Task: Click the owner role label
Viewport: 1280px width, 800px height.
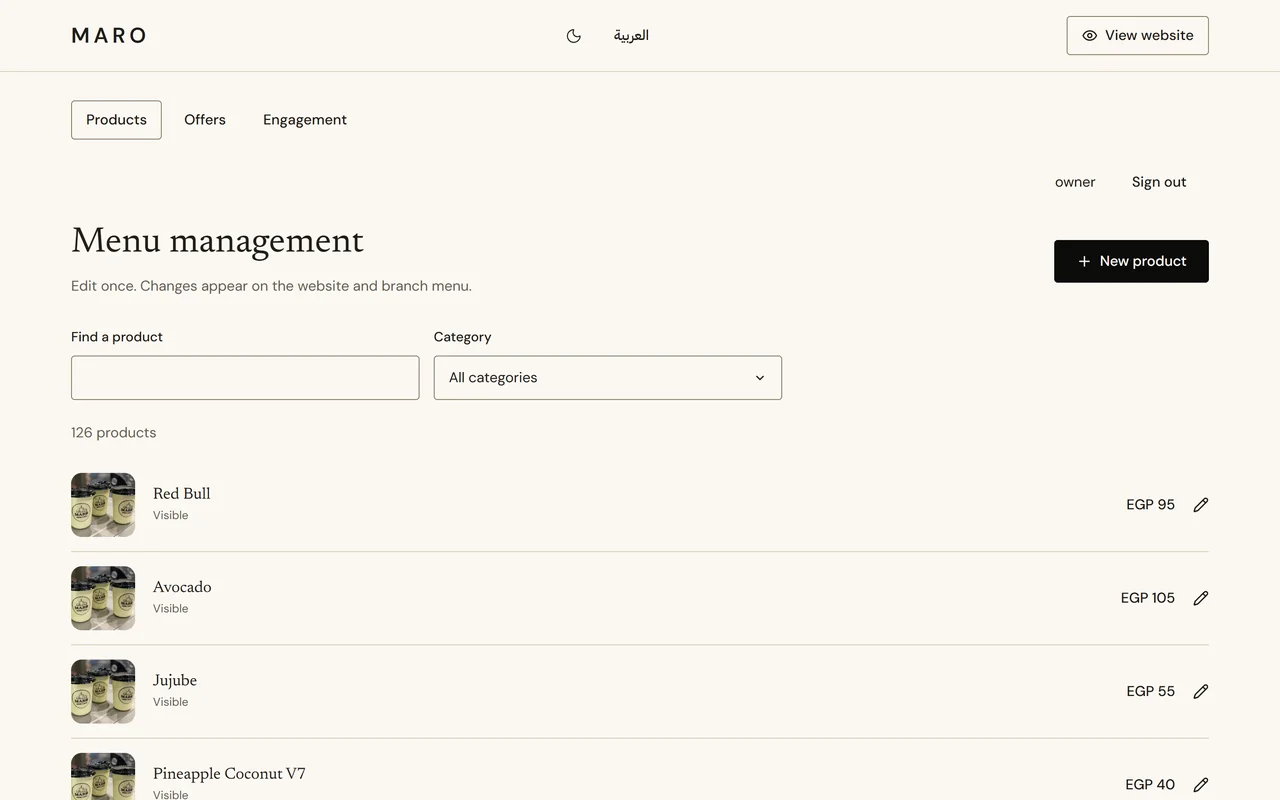Action: [1075, 182]
